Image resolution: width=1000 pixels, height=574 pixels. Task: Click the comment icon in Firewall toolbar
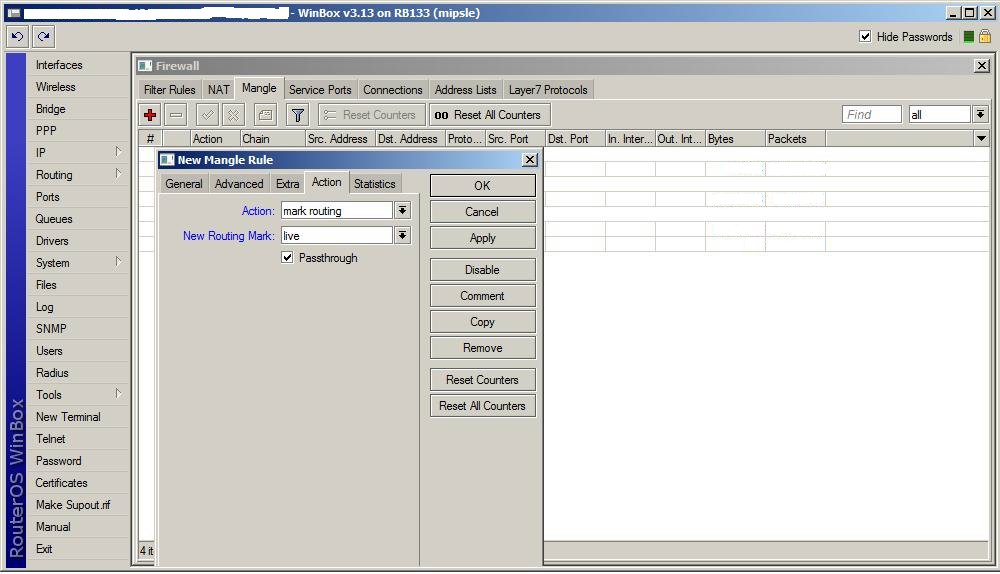[265, 115]
